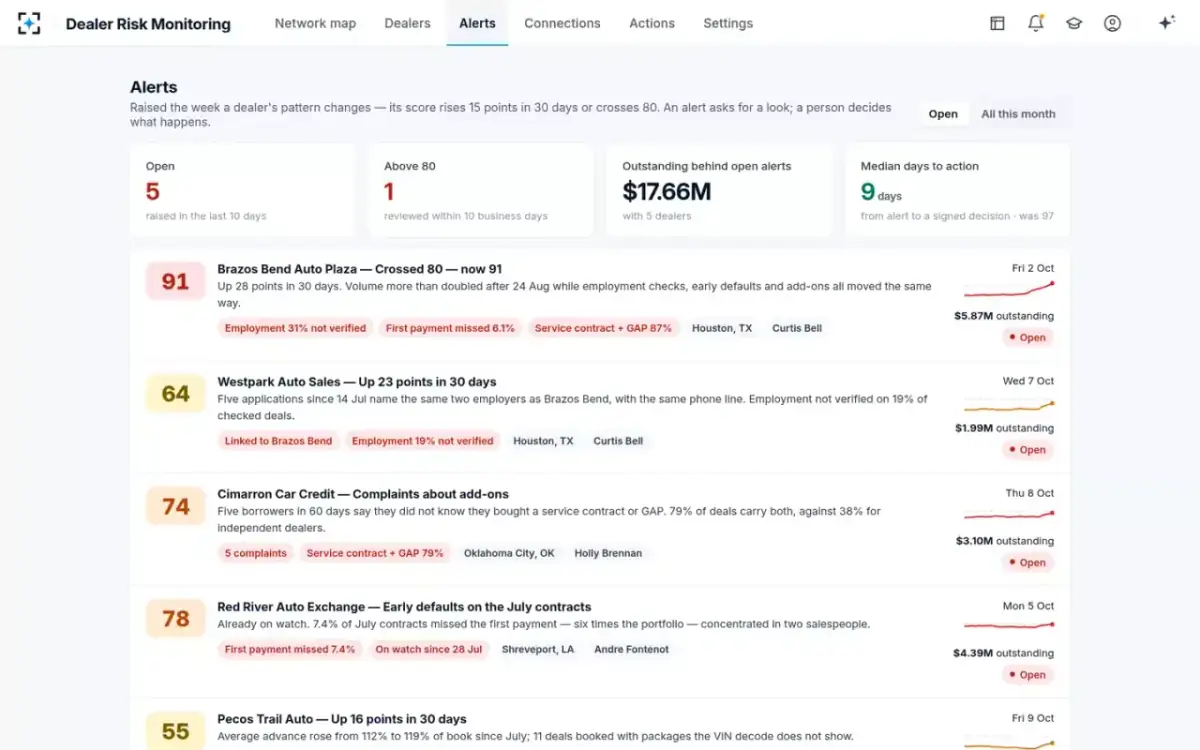Click the Cimarron Car Credit trend sparkline
Viewport: 1200px width, 750px height.
[1009, 515]
